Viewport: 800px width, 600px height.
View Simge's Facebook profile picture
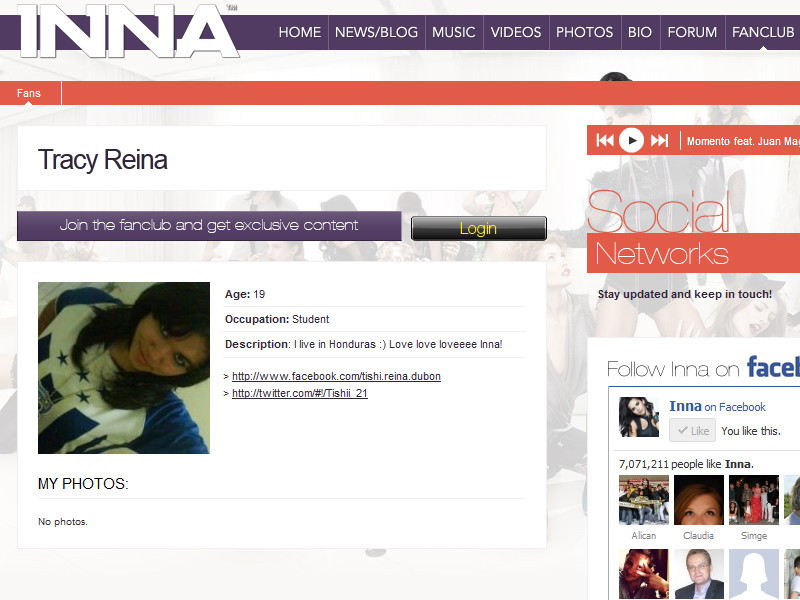753,500
